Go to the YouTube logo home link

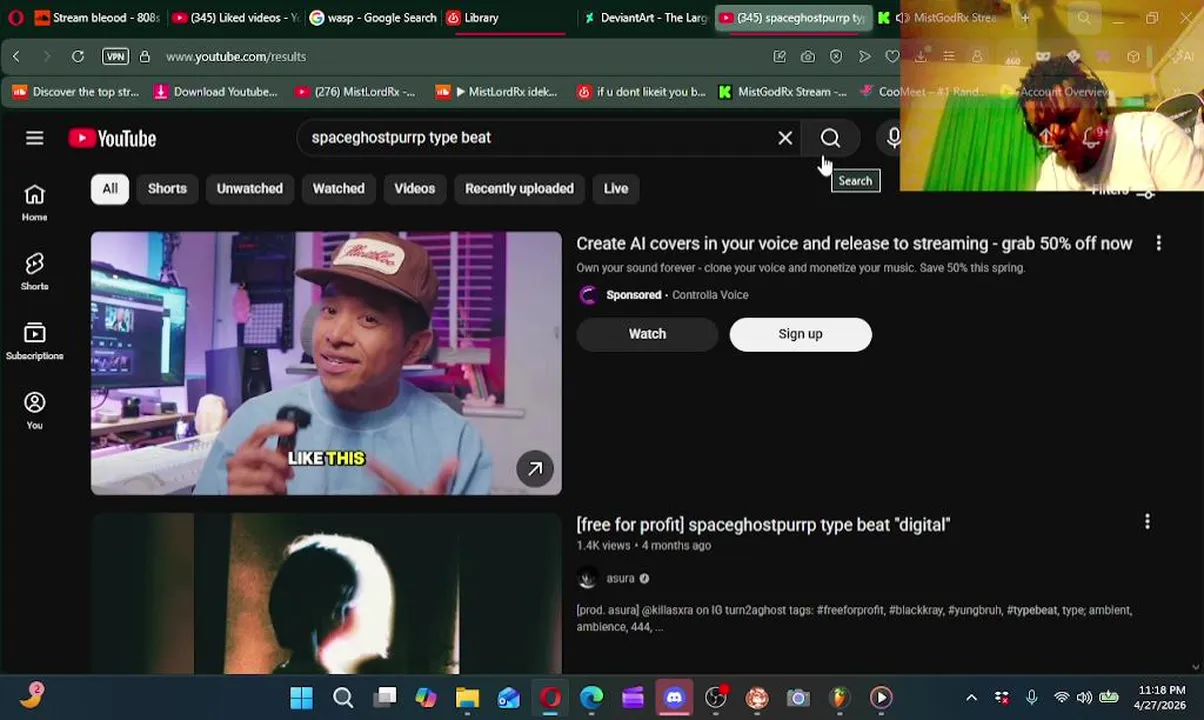click(x=112, y=138)
